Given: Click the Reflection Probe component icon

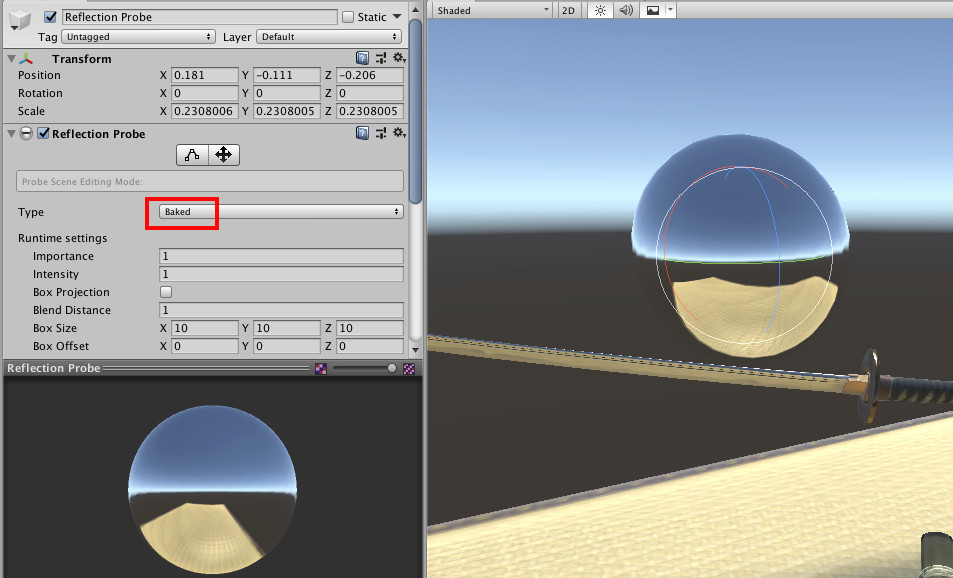Looking at the screenshot, I should pos(26,133).
